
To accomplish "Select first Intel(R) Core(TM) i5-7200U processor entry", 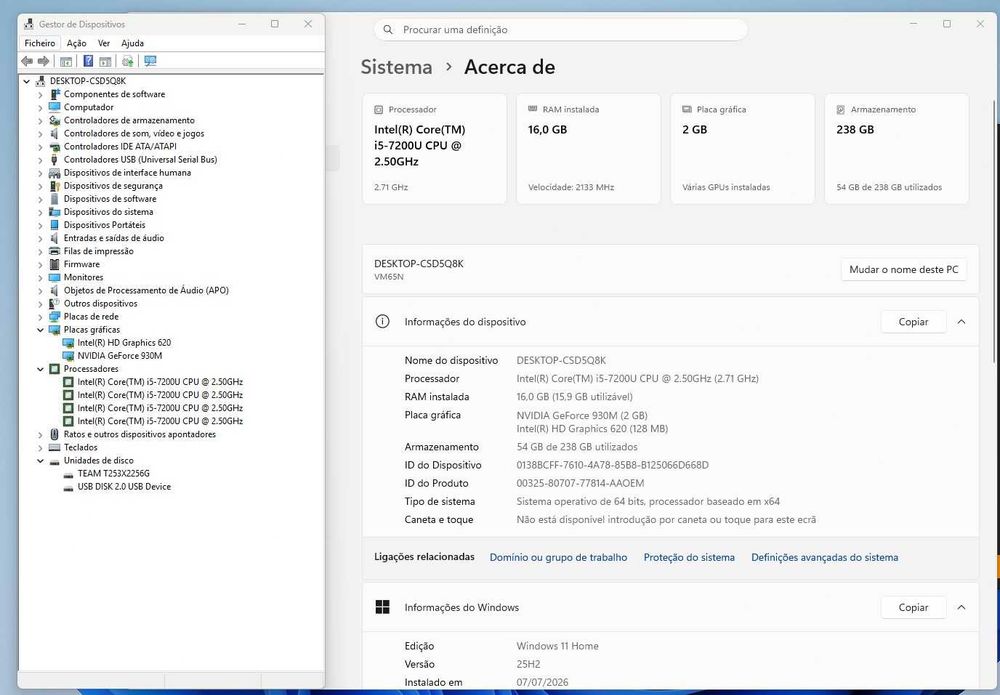I will coord(160,382).
